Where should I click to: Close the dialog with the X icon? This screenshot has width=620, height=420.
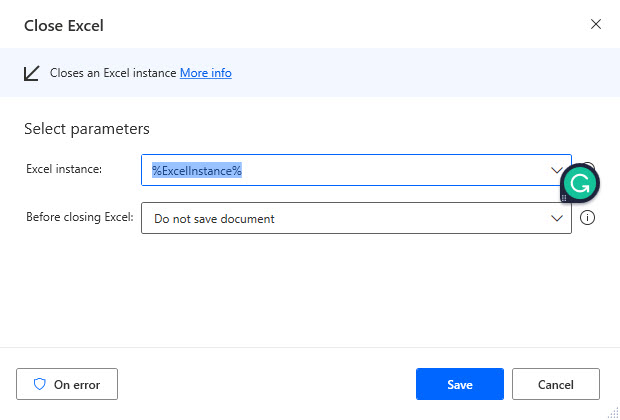(596, 24)
